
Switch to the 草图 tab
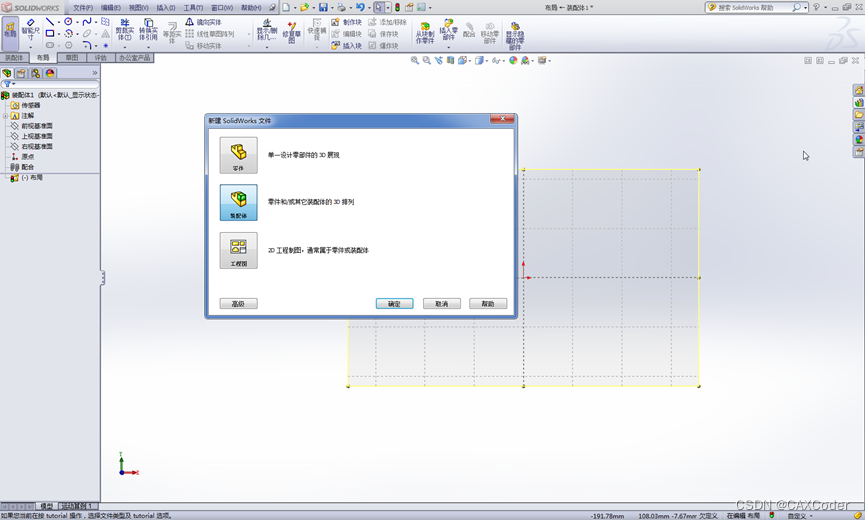[x=72, y=58]
